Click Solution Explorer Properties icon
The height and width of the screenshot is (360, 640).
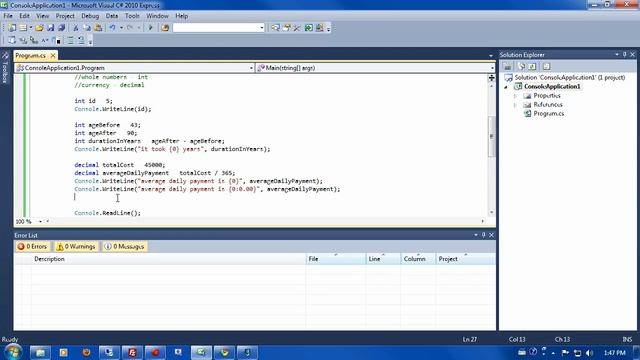[507, 67]
